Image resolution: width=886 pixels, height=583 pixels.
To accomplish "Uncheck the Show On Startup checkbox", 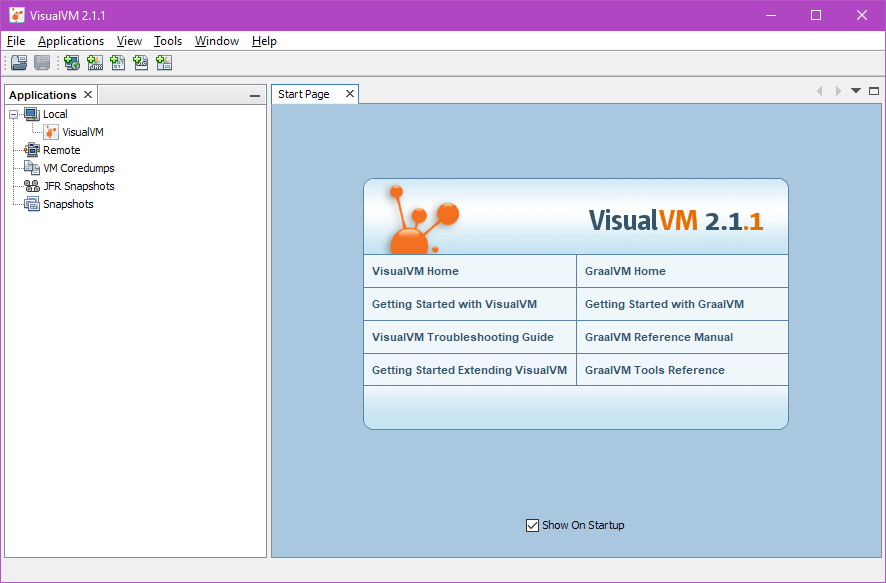I will [x=532, y=525].
